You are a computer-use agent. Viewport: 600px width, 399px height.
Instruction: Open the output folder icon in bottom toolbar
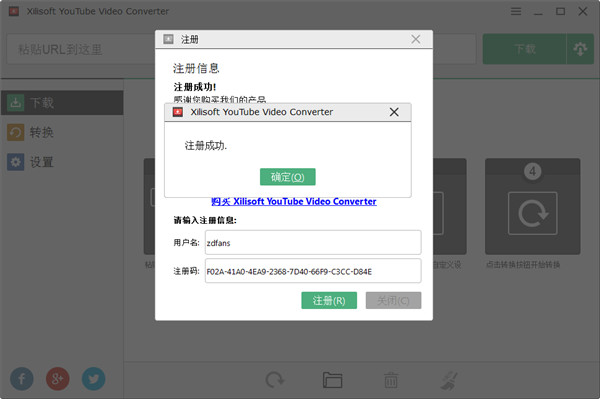point(332,380)
